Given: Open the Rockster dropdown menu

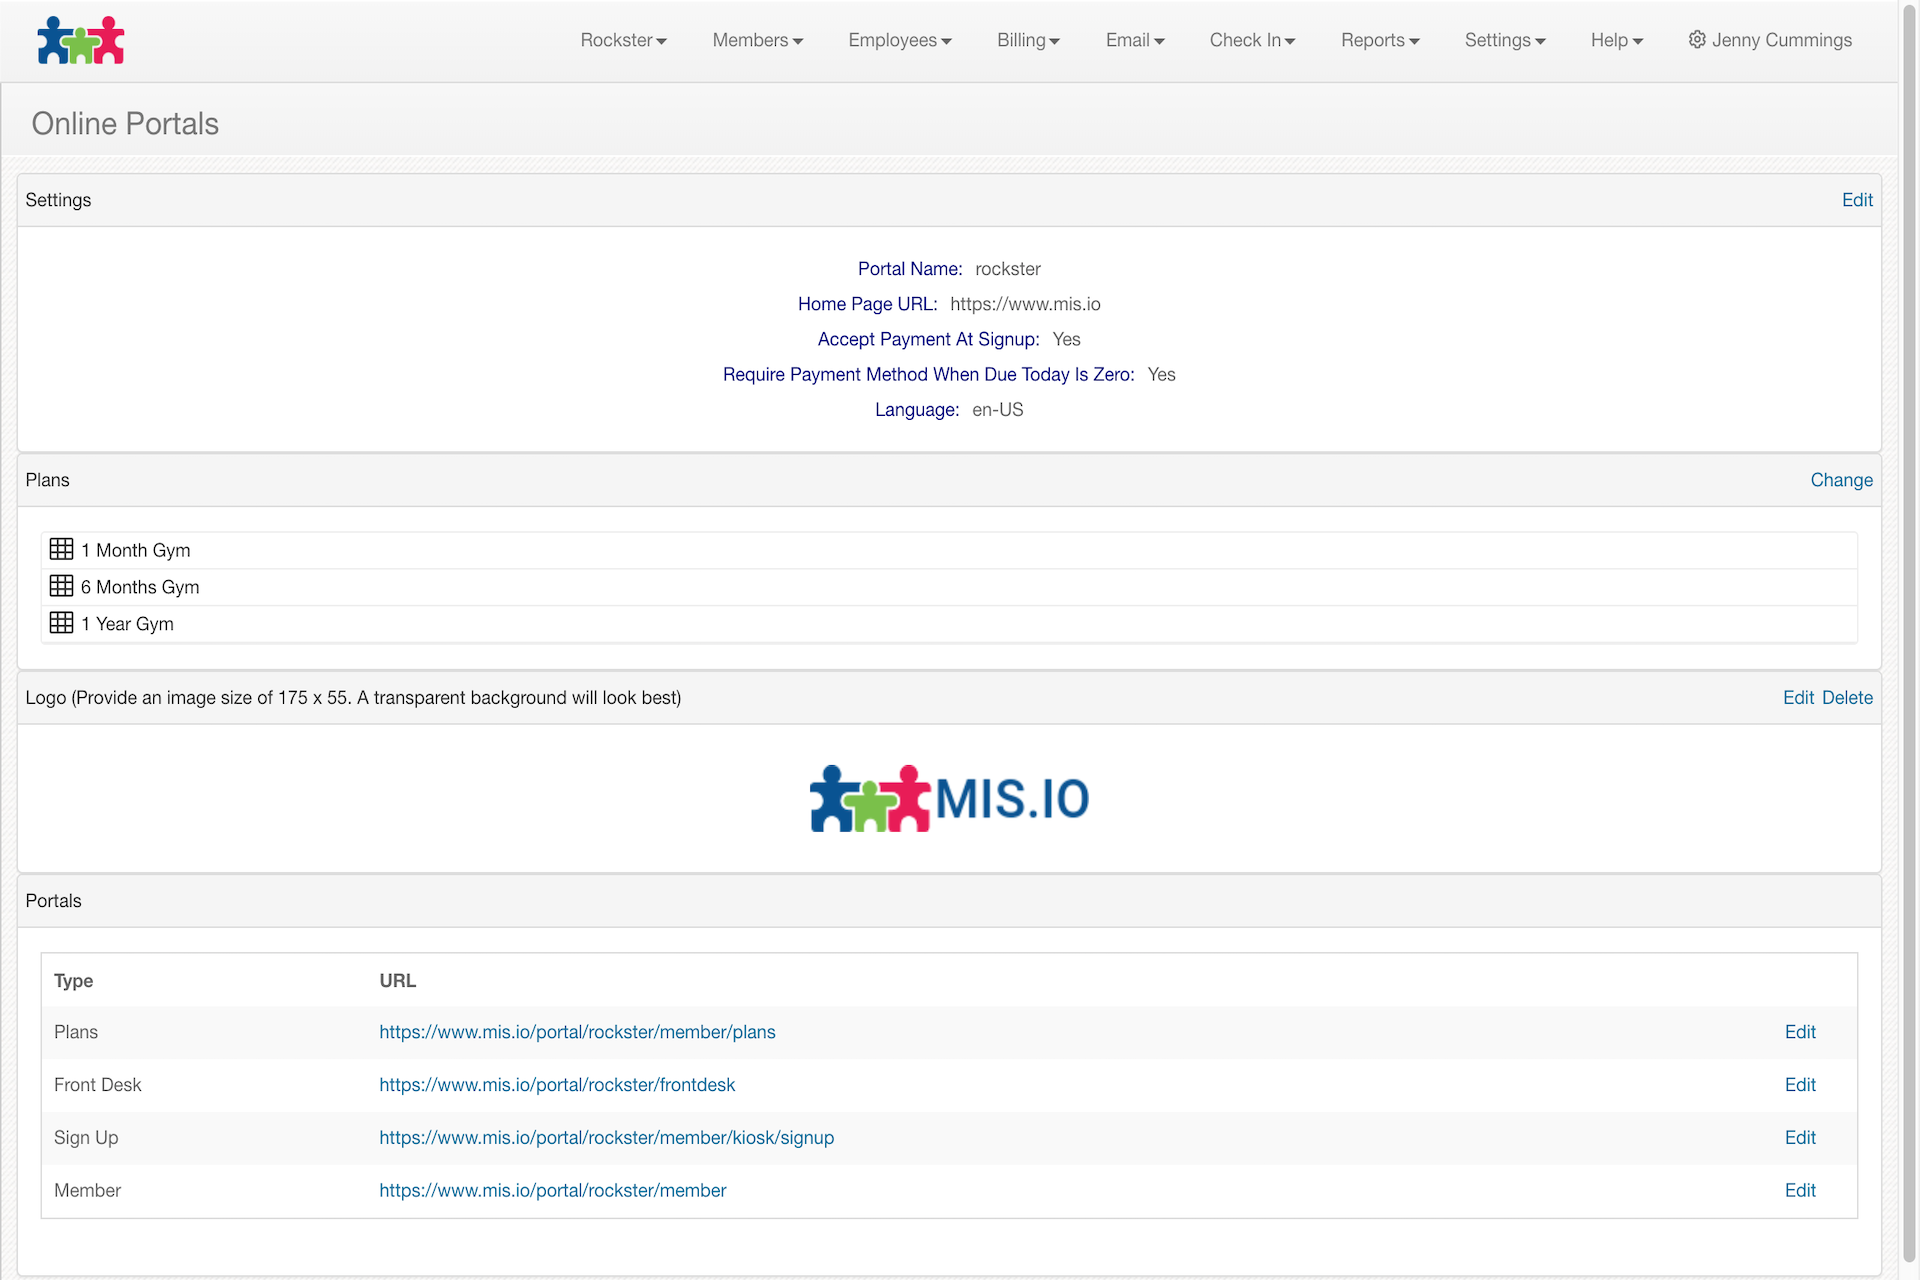Looking at the screenshot, I should click(623, 40).
